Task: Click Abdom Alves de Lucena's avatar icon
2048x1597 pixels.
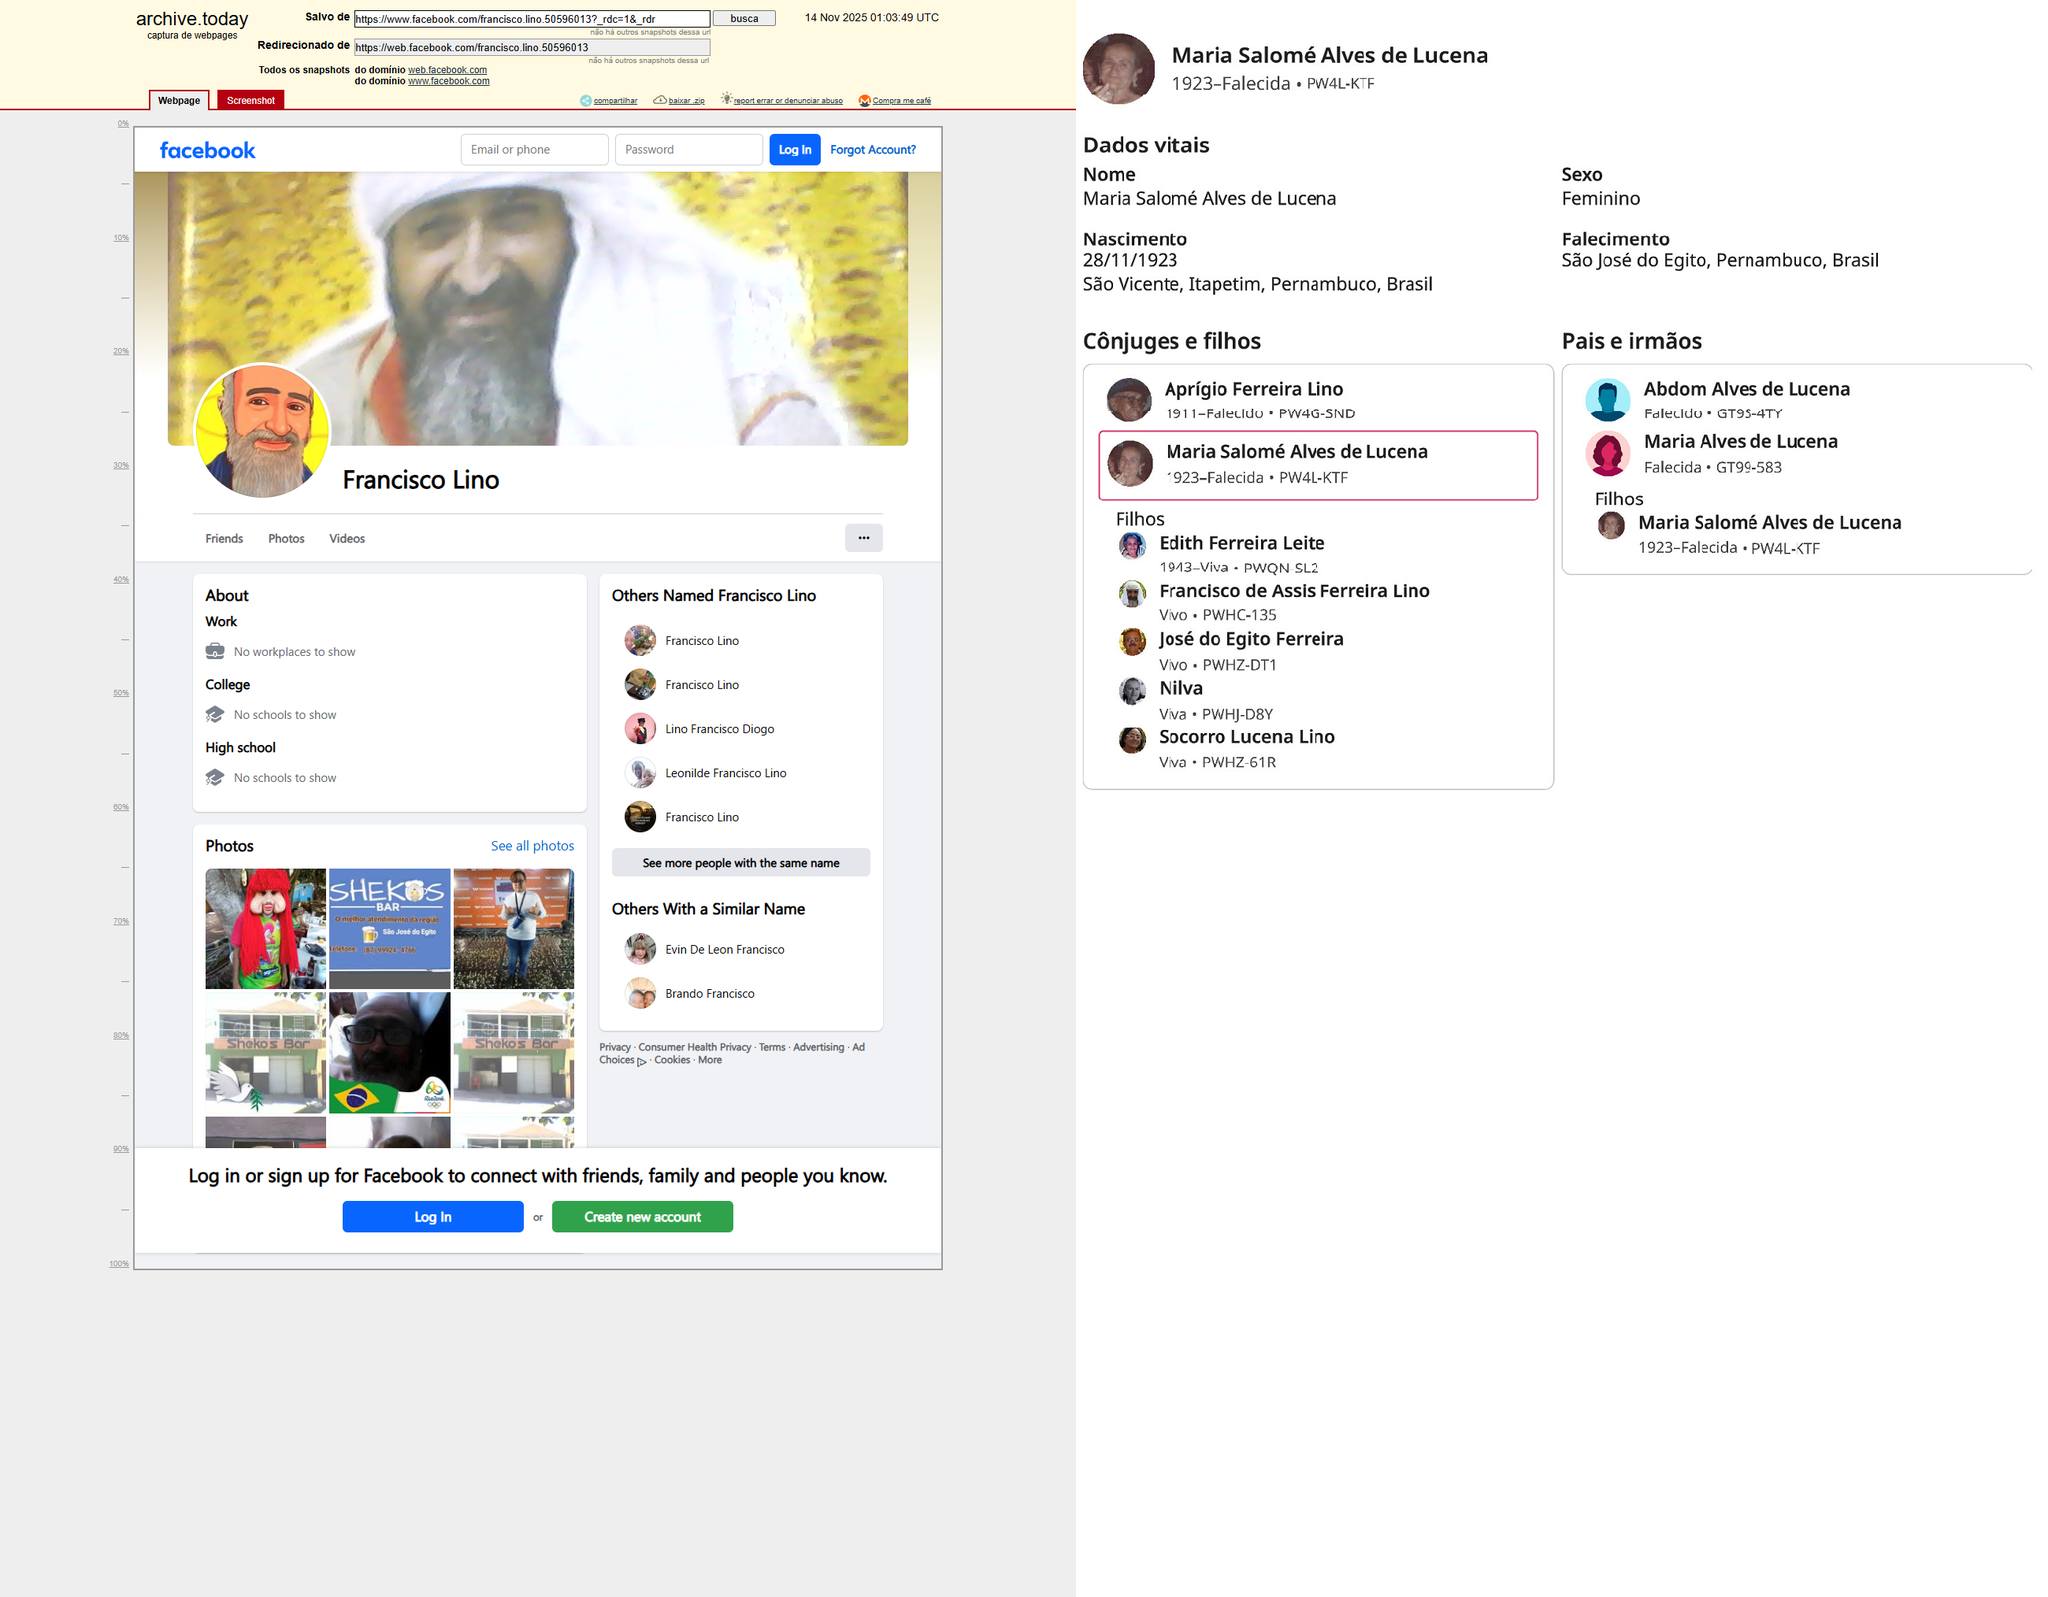Action: (x=1607, y=400)
